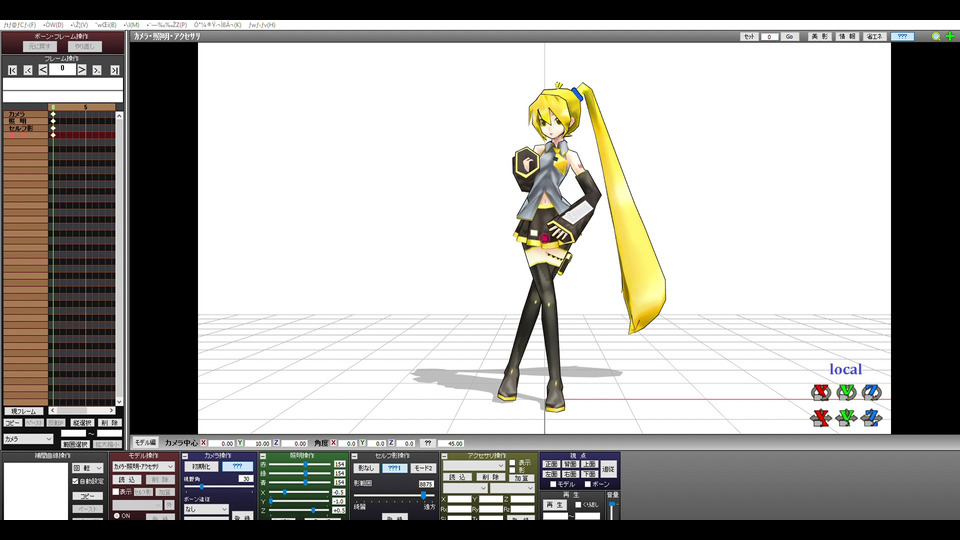Viewport: 960px width, 540px height.
Task: Adjust the 音量 volume slider
Action: tap(612, 509)
